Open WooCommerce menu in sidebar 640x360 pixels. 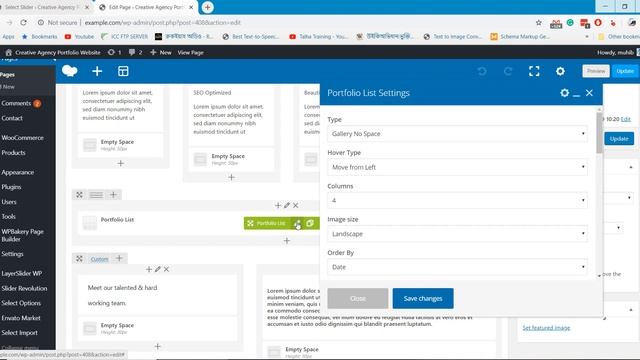click(22, 138)
